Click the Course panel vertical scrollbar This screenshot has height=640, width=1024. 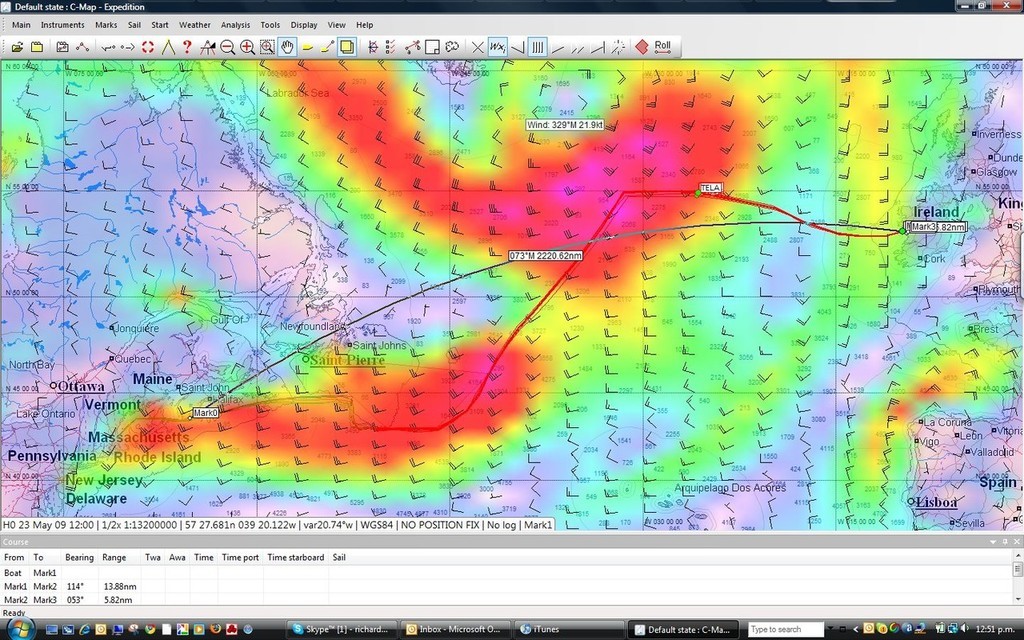[1018, 577]
